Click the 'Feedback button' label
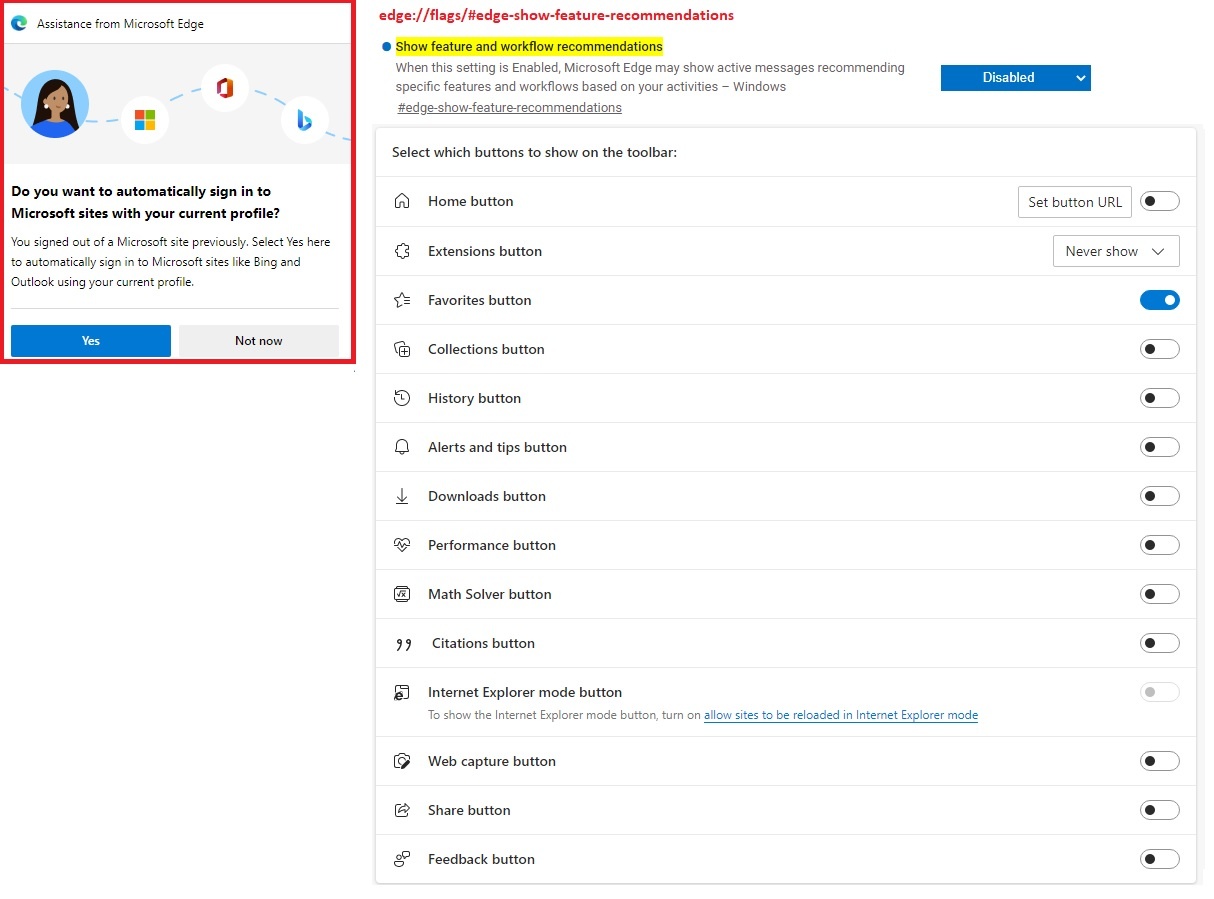The height and width of the screenshot is (899, 1214). (481, 859)
